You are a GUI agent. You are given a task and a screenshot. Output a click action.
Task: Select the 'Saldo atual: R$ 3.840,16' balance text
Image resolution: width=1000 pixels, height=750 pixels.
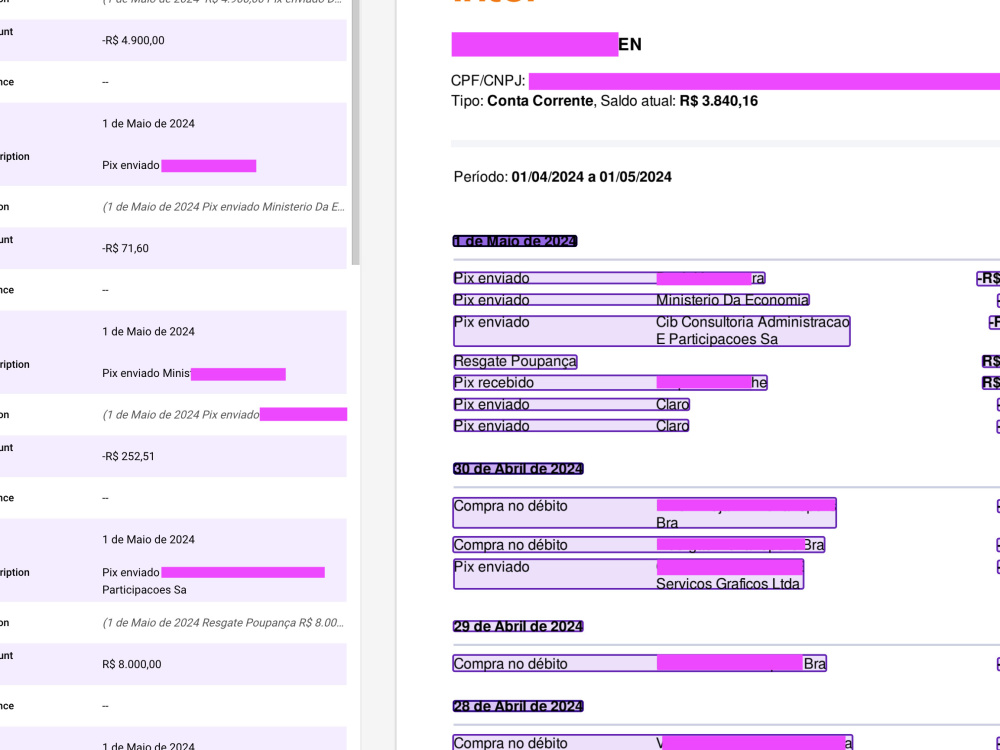(x=679, y=101)
